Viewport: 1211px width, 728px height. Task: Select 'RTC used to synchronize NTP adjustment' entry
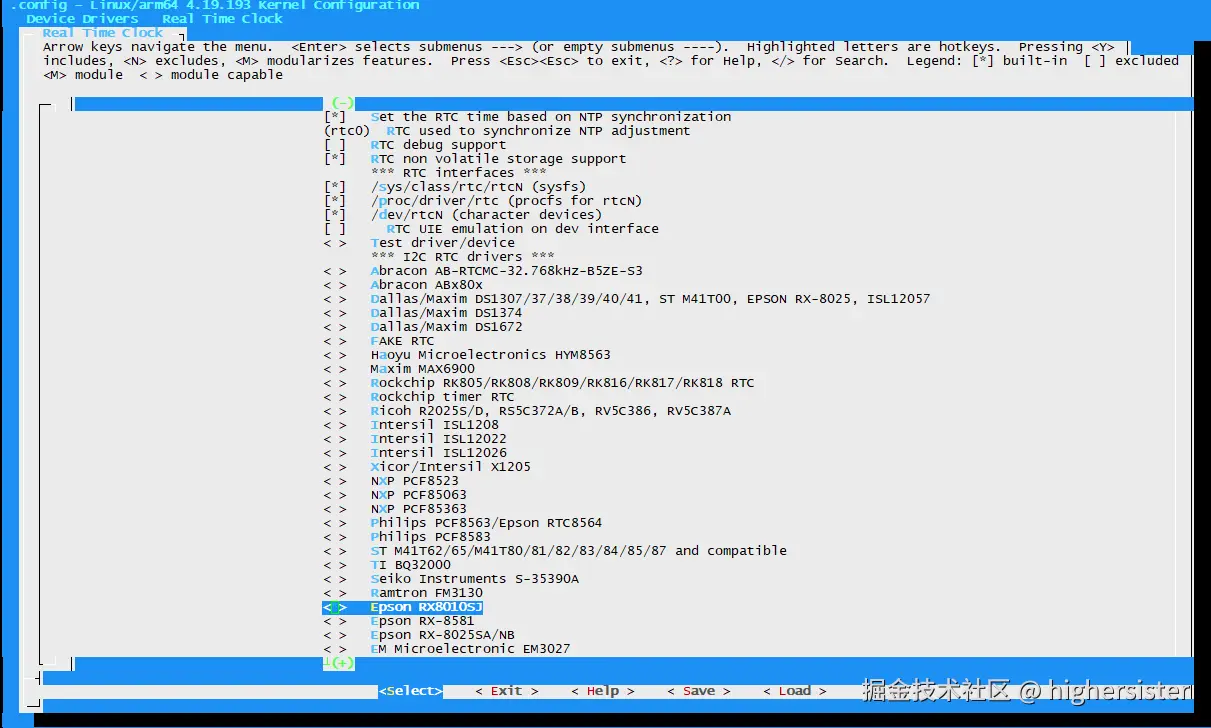(x=538, y=131)
